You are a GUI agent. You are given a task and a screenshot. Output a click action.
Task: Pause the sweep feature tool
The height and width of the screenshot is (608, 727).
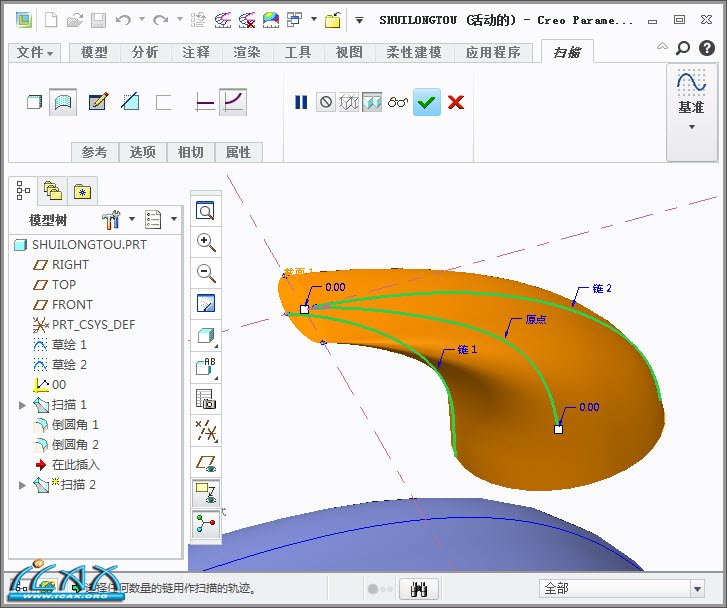(x=301, y=101)
